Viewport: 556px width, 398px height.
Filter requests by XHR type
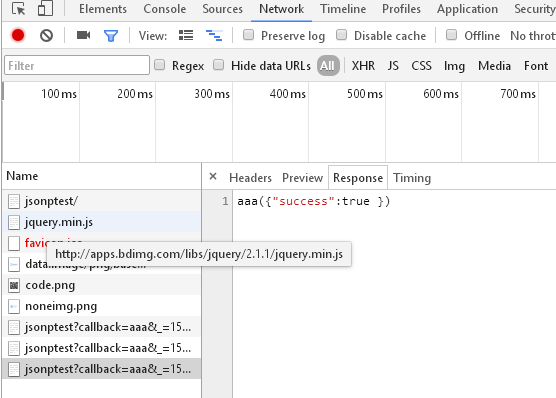pyautogui.click(x=363, y=66)
